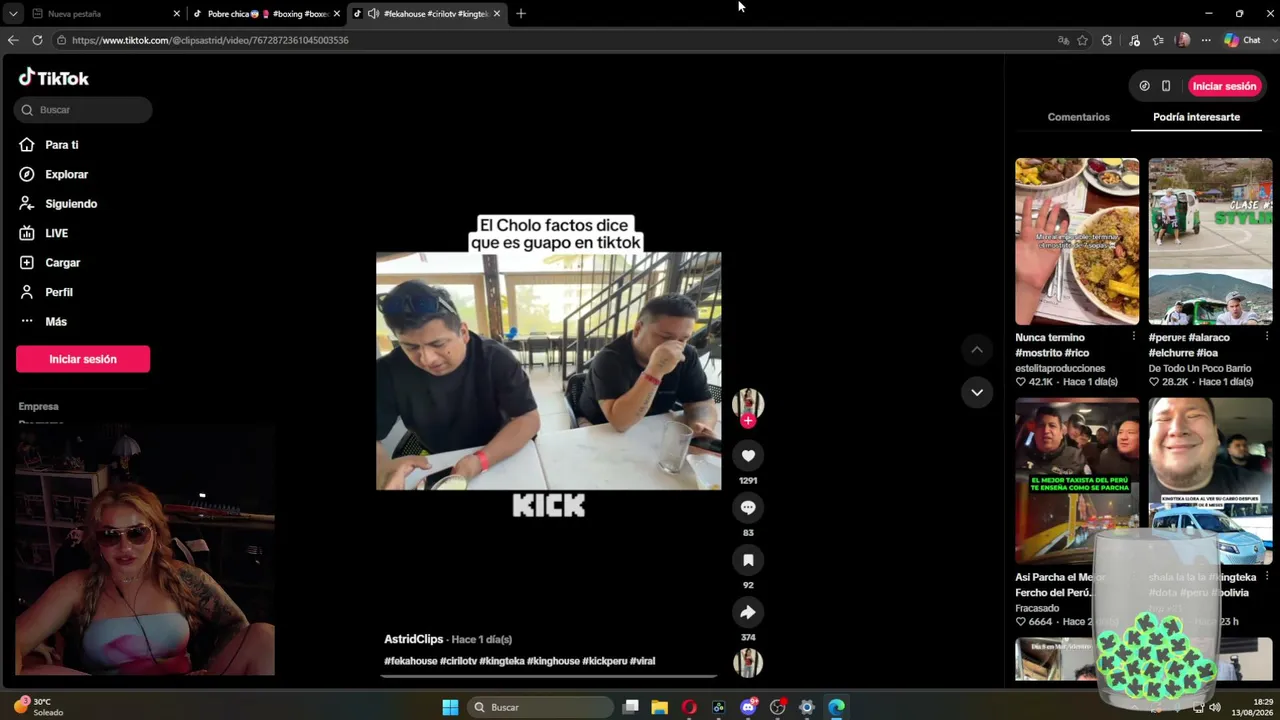The image size is (1280, 720).
Task: Switch to the Comentarios tab
Action: (x=1078, y=117)
